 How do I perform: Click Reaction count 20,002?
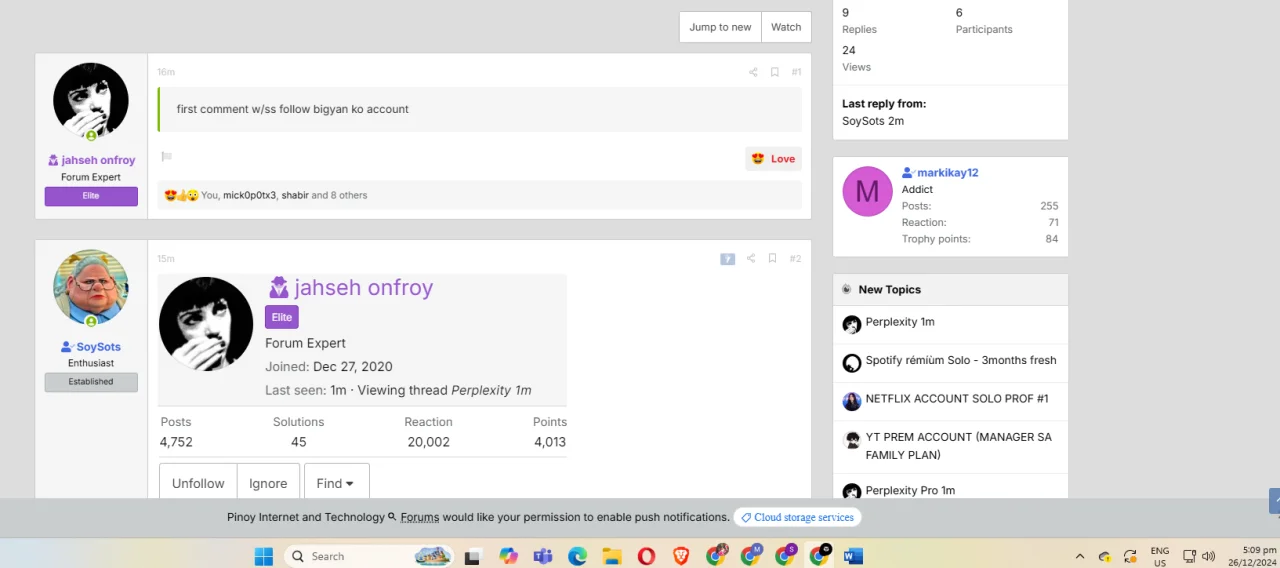[x=428, y=442]
